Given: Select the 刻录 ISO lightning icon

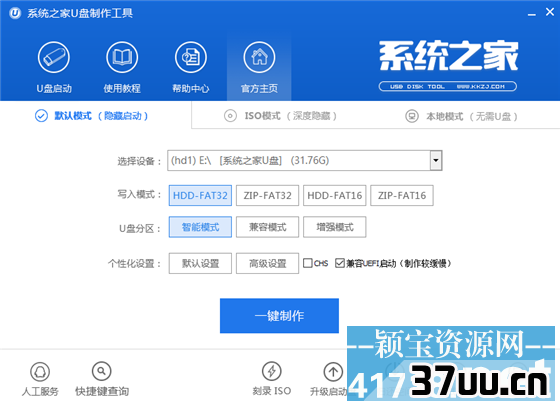Looking at the screenshot, I should click(272, 371).
